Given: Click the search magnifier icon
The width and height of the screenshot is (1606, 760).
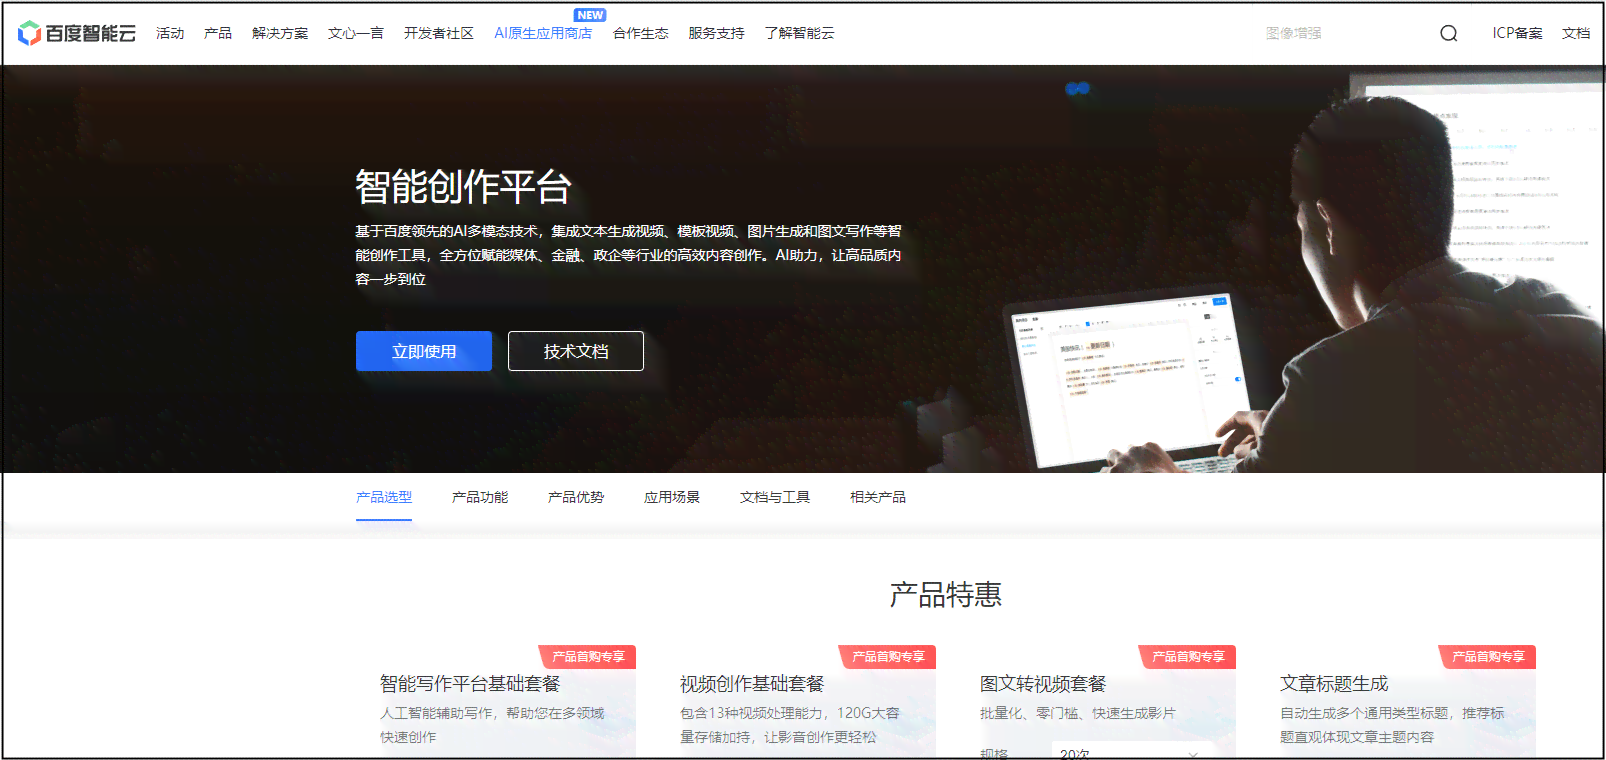Looking at the screenshot, I should coord(1448,33).
